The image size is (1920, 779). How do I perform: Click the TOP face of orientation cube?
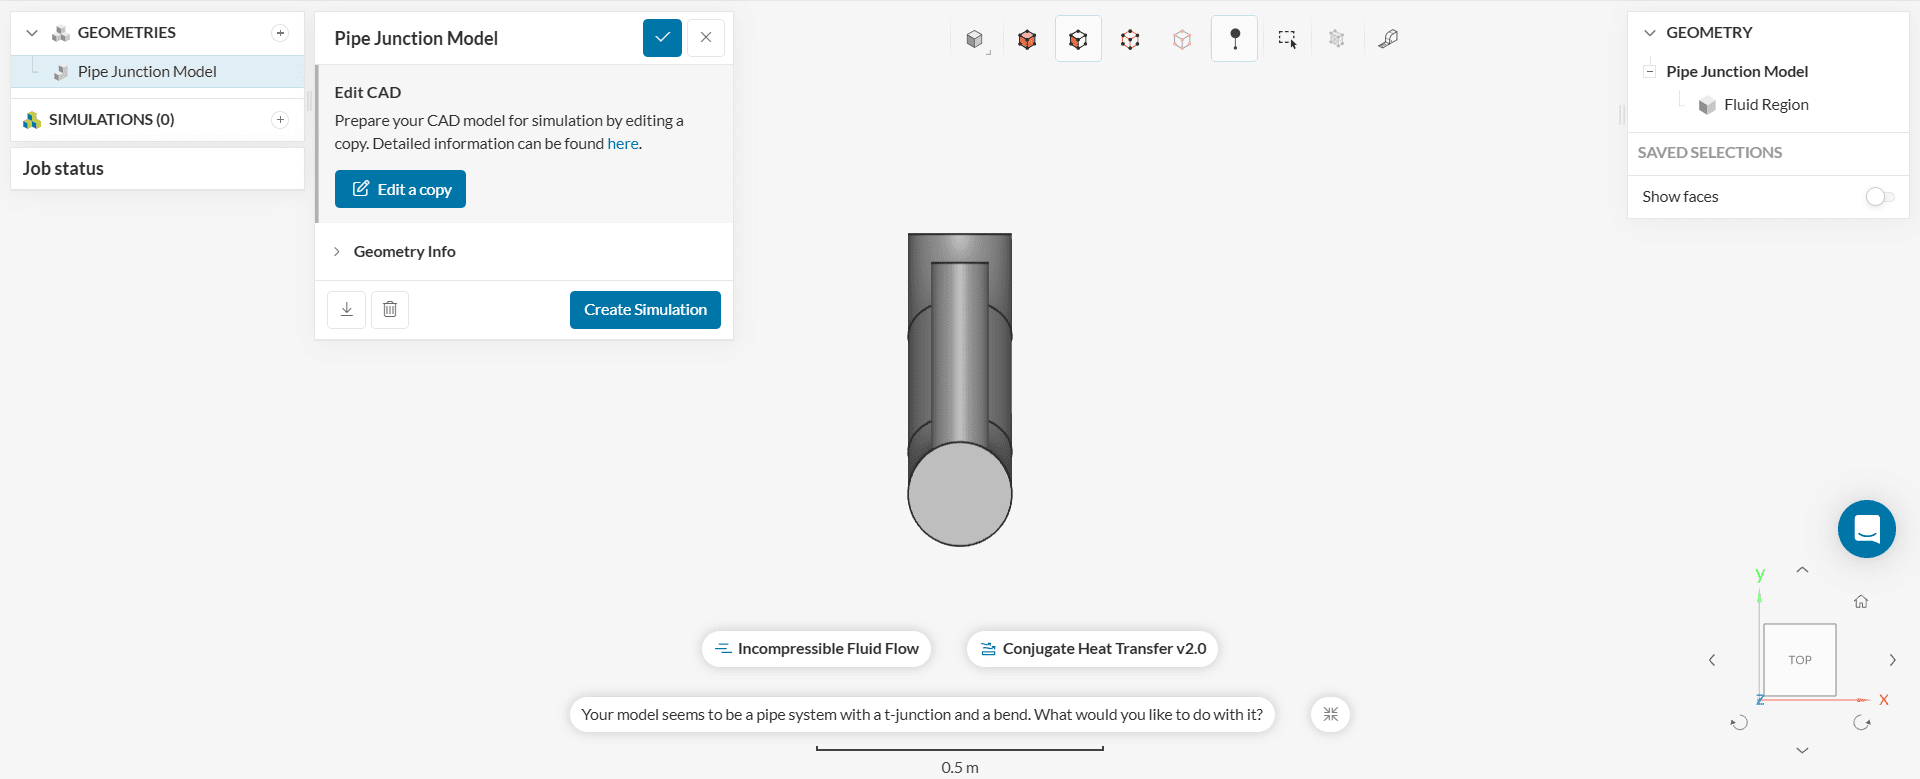tap(1799, 660)
